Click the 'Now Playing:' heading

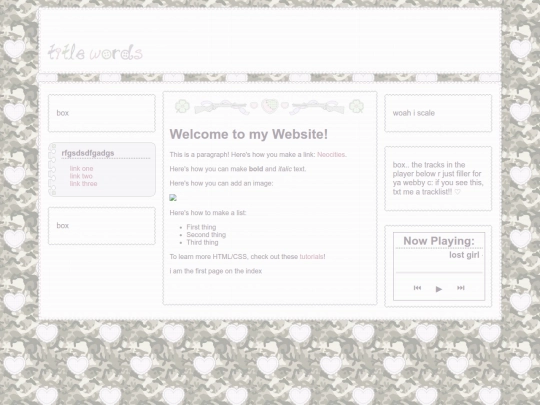[x=439, y=241]
